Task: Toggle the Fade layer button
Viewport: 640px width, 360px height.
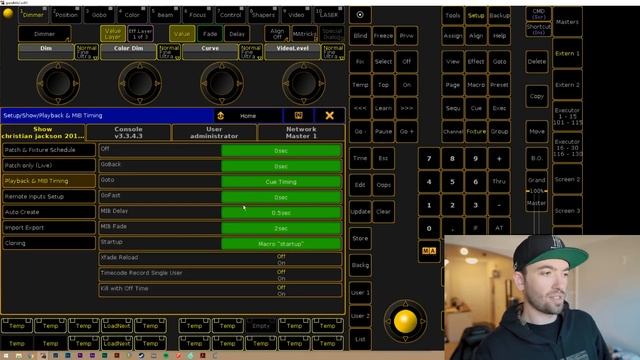Action: click(210, 34)
